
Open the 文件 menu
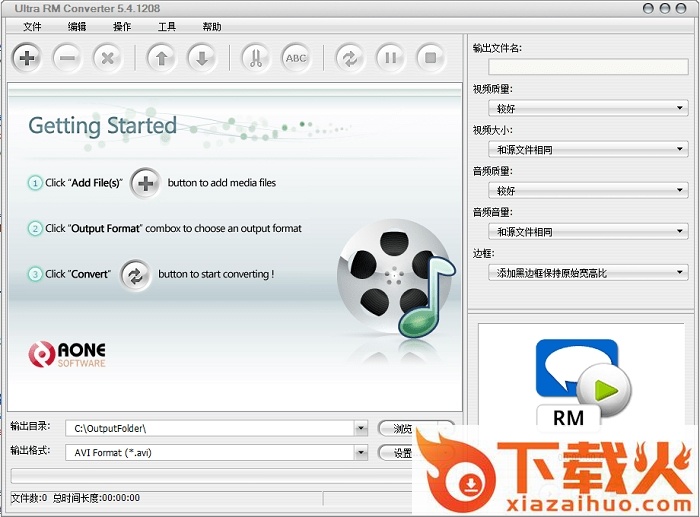click(32, 27)
